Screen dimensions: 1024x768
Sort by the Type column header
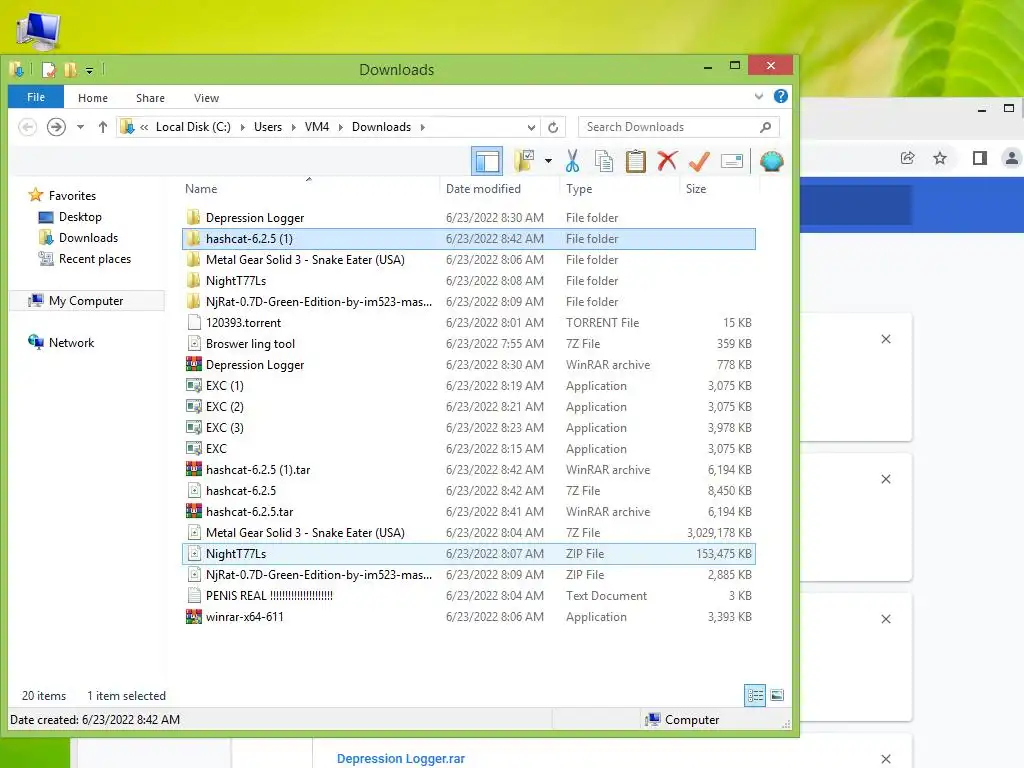tap(579, 189)
